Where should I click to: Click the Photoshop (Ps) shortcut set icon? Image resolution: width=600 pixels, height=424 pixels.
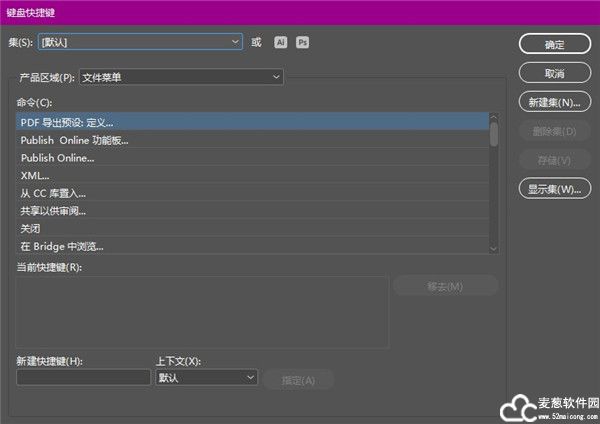point(303,42)
